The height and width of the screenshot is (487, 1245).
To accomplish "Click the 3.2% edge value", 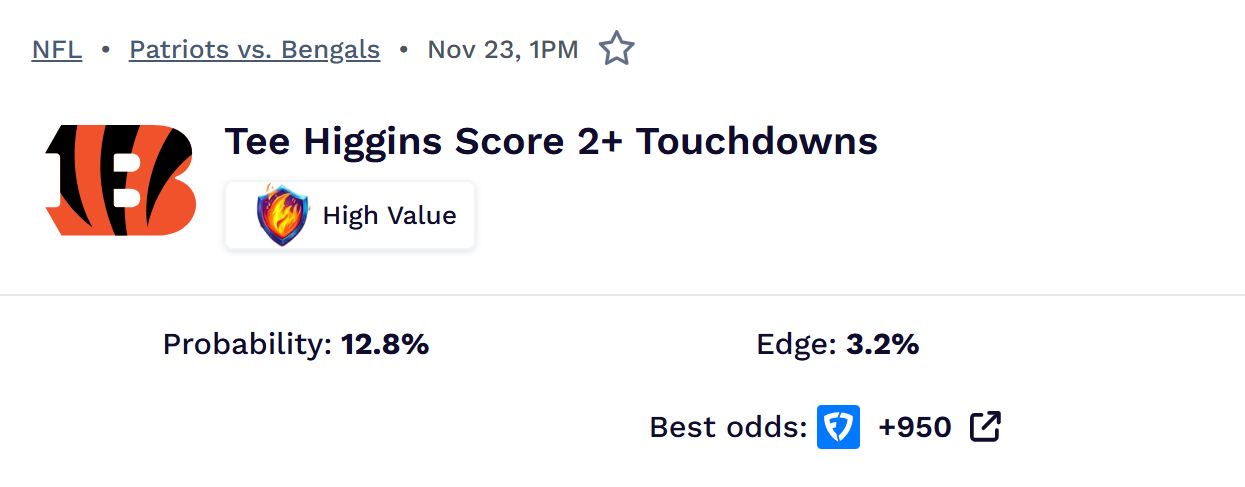I will pos(882,345).
